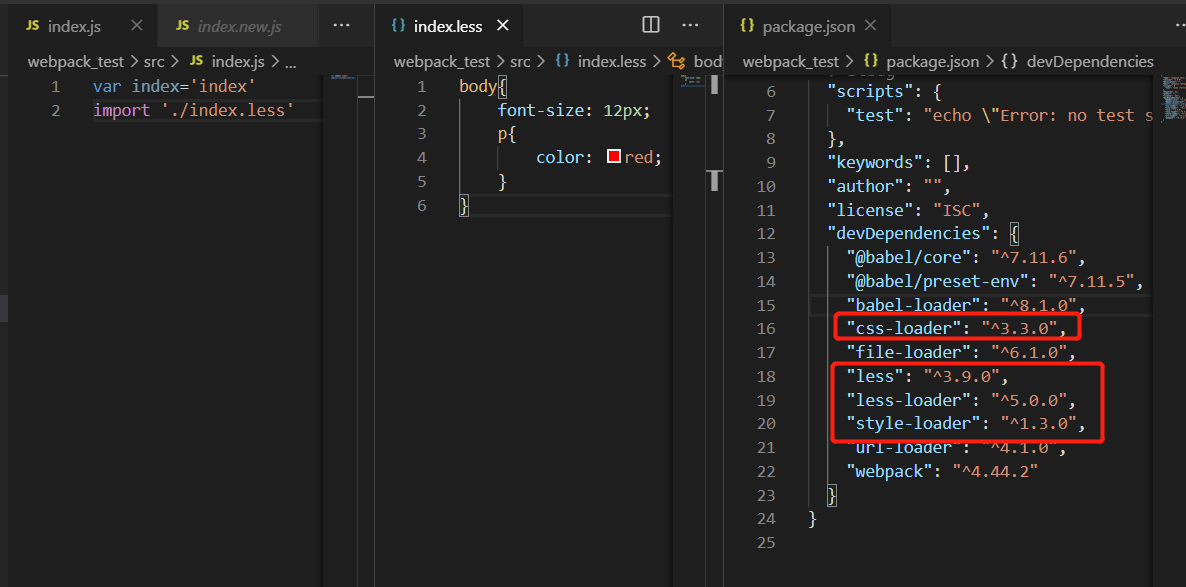Image resolution: width=1186 pixels, height=587 pixels.
Task: Click the split editor right icon
Action: (x=650, y=26)
